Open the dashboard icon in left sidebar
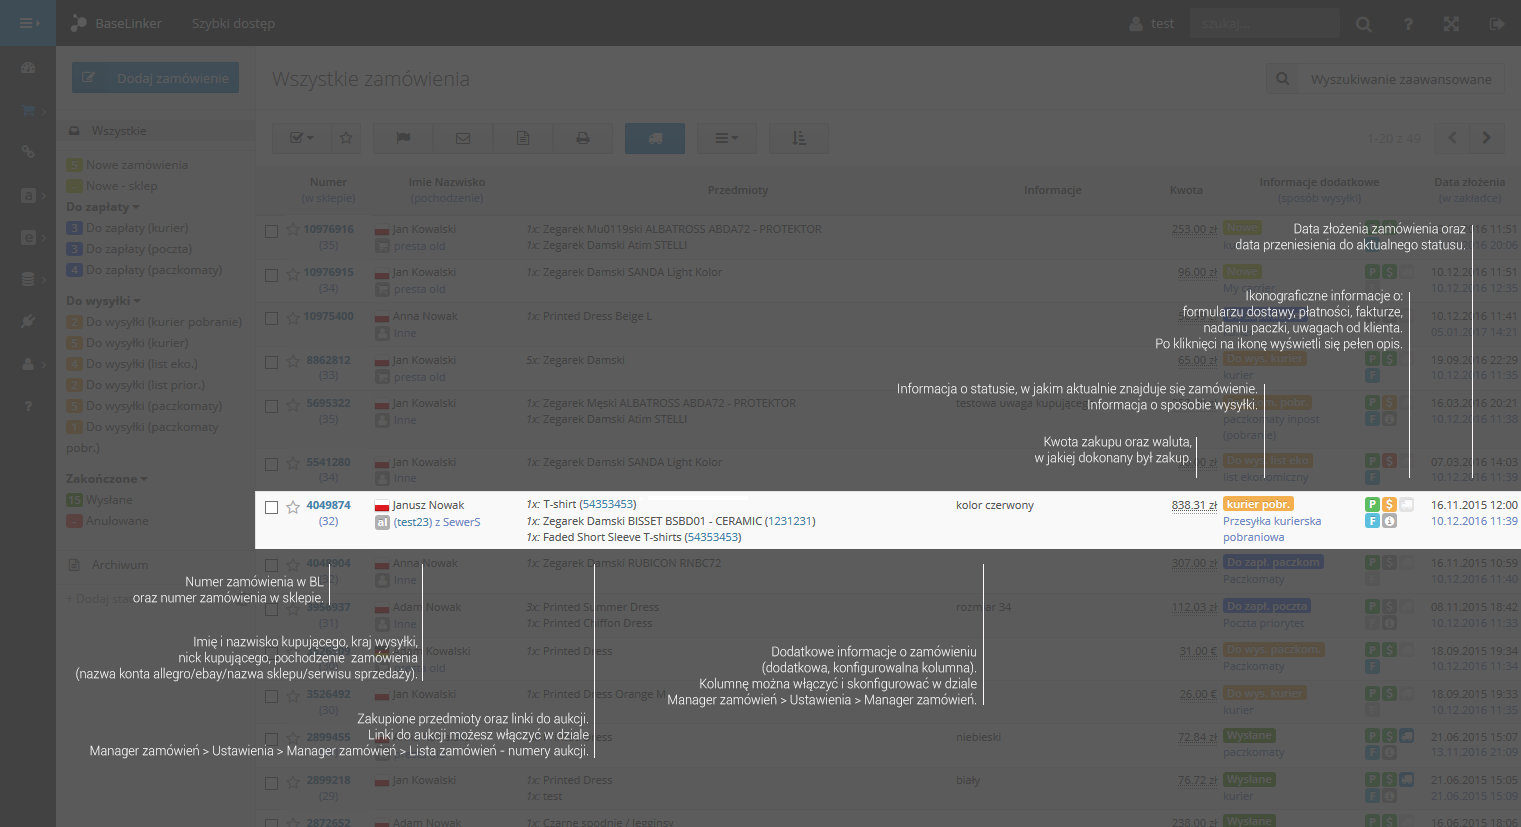 (x=28, y=67)
